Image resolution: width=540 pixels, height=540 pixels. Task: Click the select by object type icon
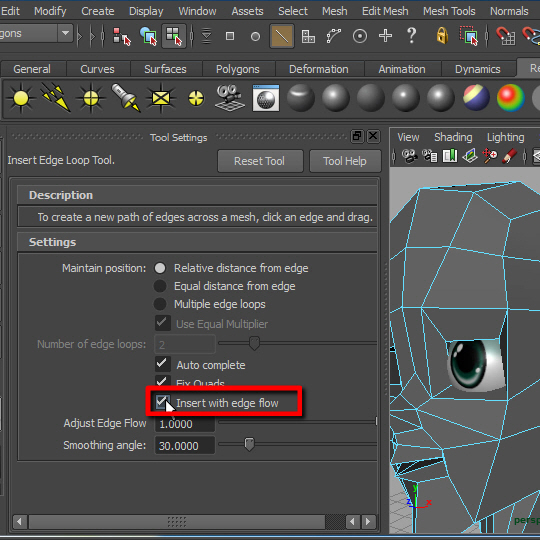point(148,36)
